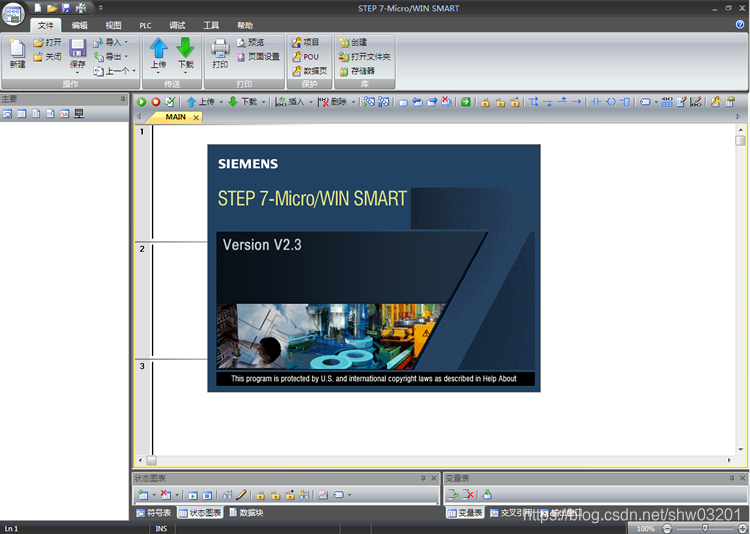Screen dimensions: 750x534
Task: Click the 创建 create library button
Action: coord(353,43)
